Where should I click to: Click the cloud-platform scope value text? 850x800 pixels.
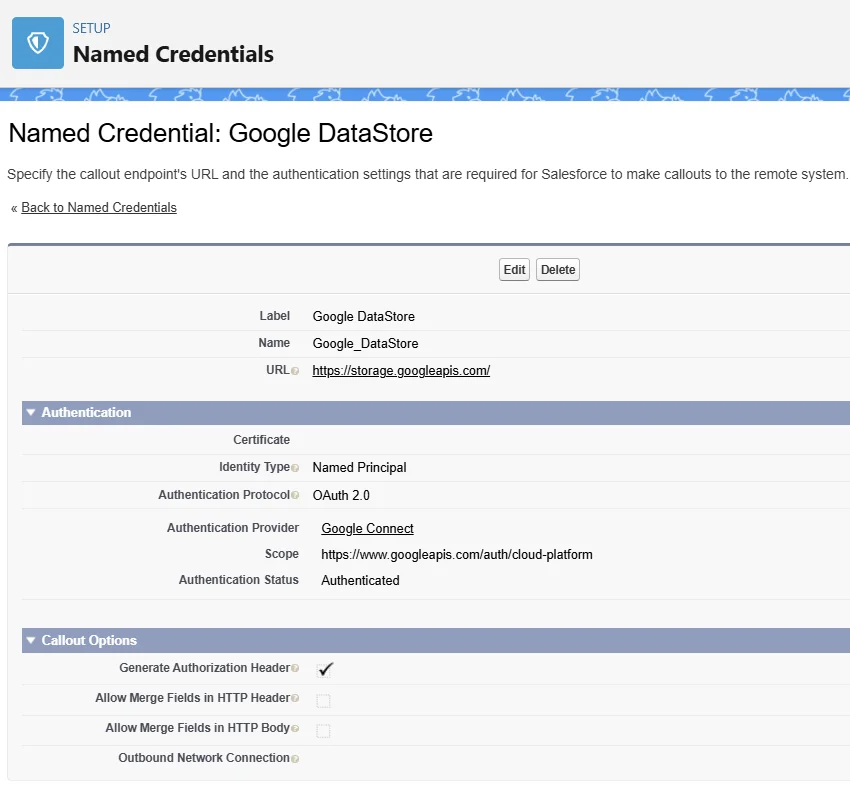click(x=456, y=554)
